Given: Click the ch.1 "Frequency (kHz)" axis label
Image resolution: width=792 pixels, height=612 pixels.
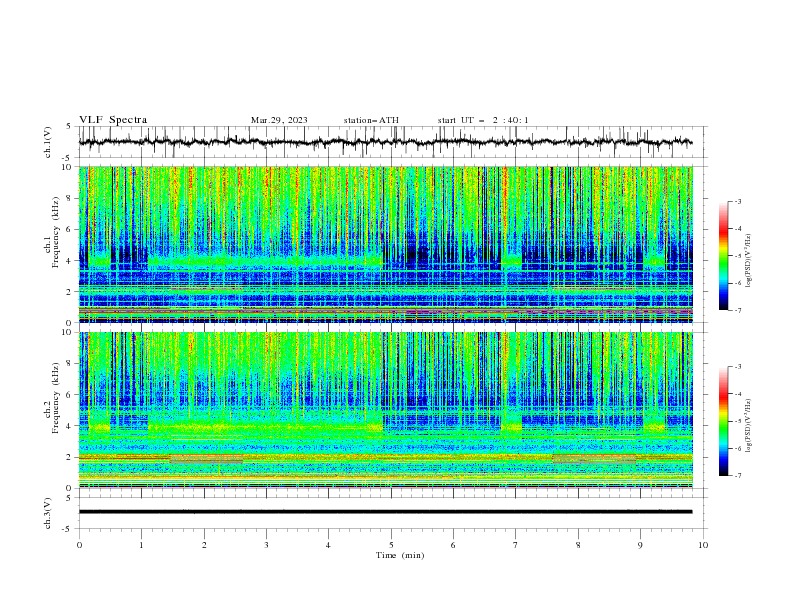Looking at the screenshot, I should (55, 230).
